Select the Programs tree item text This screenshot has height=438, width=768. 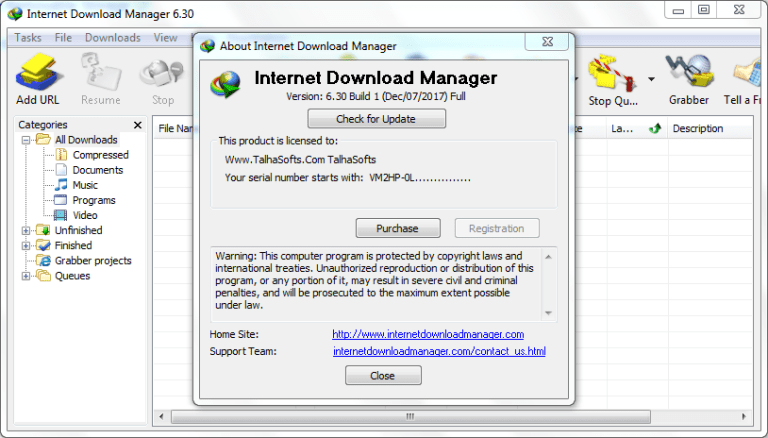point(94,200)
